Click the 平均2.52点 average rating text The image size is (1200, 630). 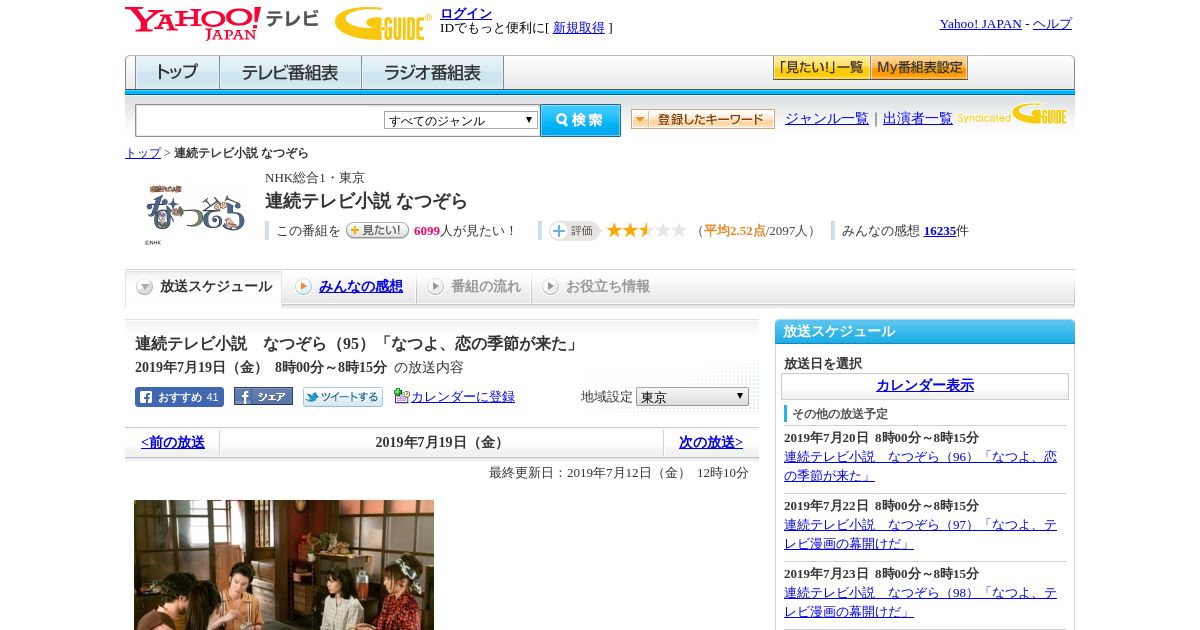point(734,231)
